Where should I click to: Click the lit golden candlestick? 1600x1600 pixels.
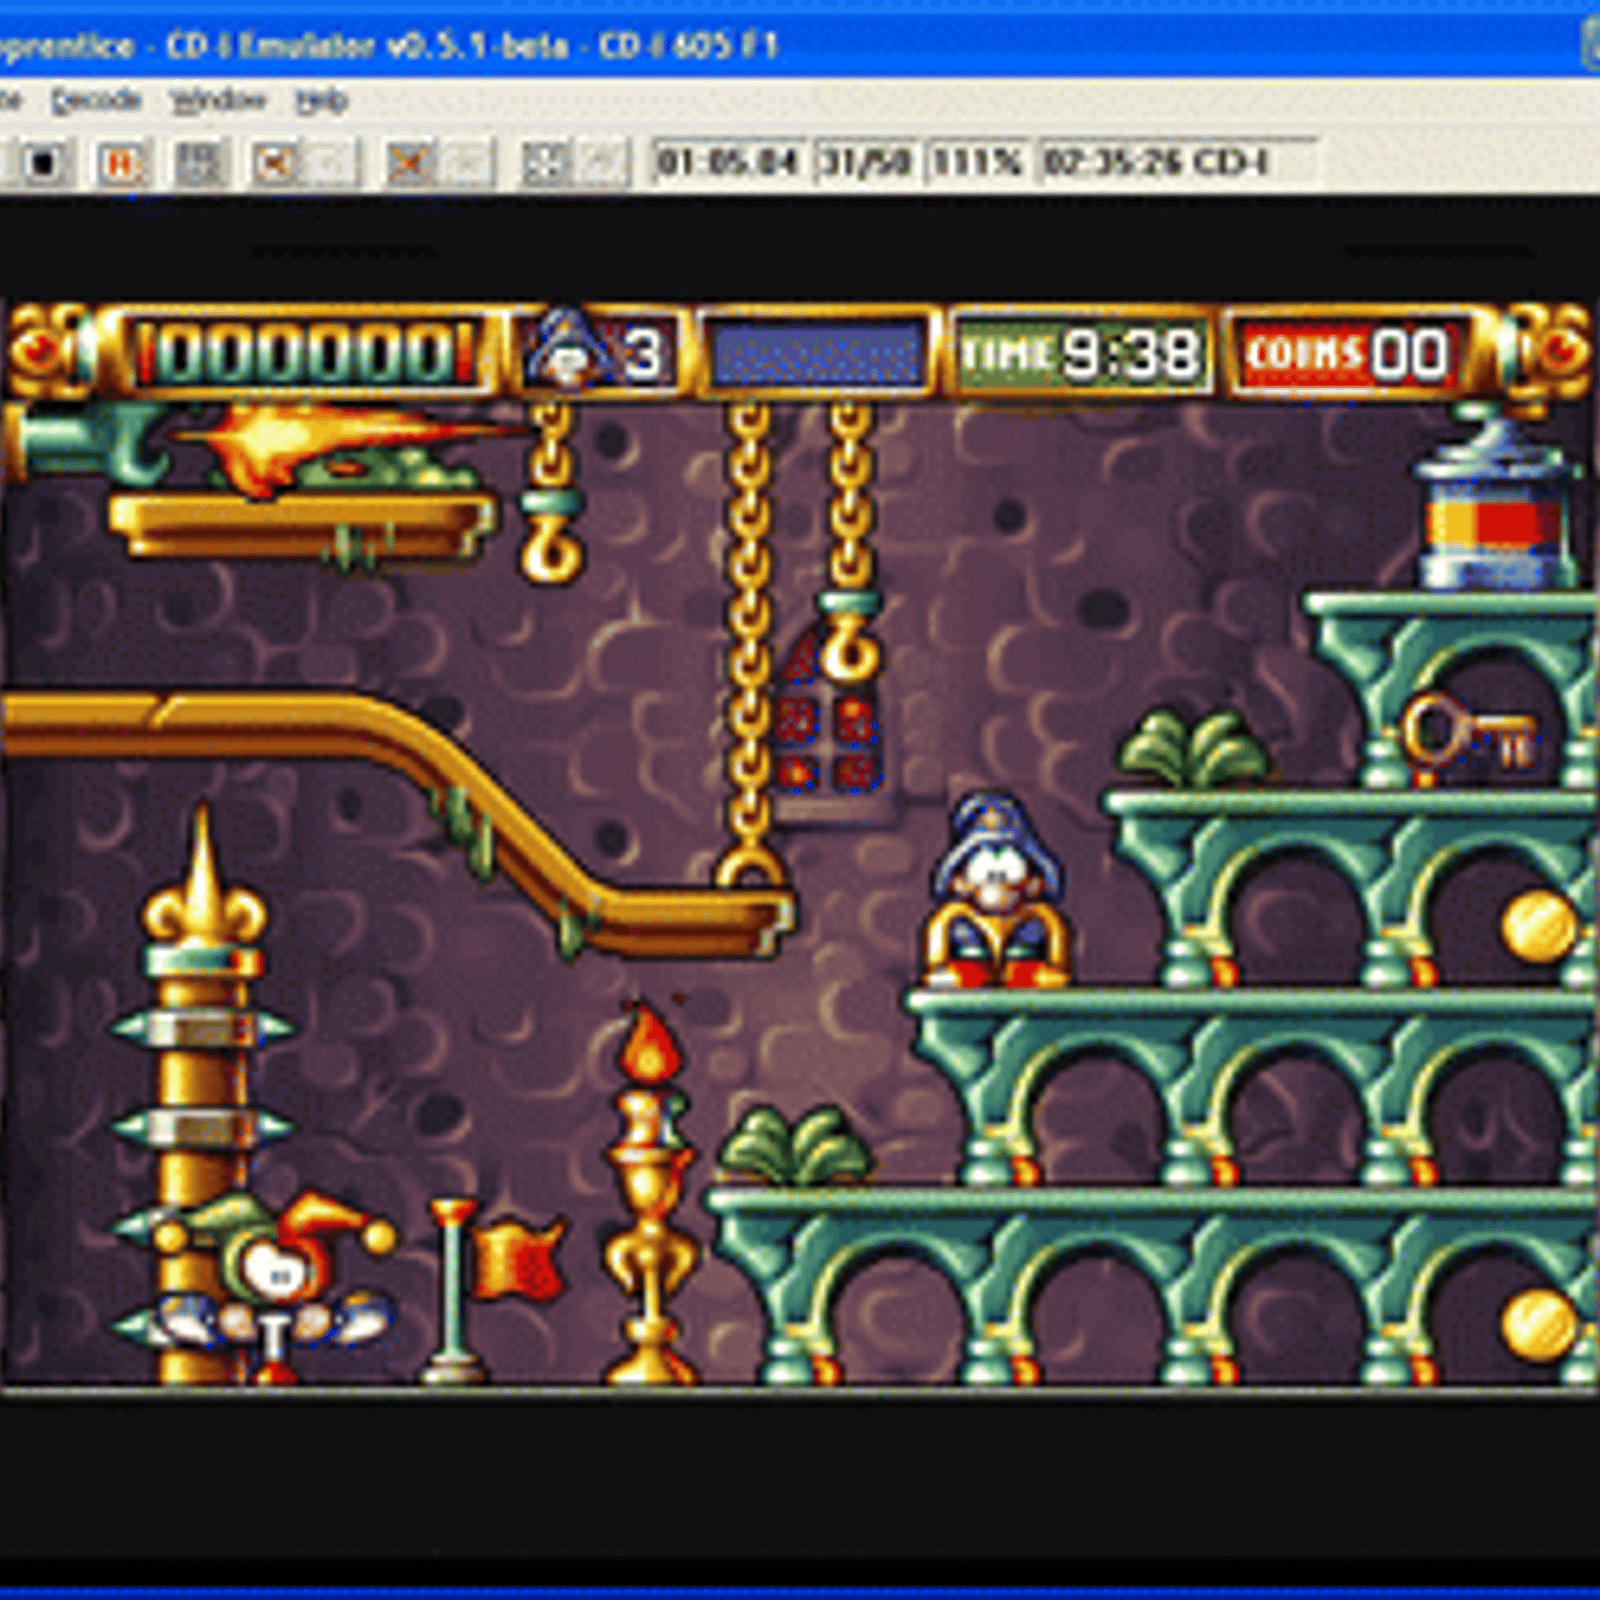pyautogui.click(x=650, y=1194)
